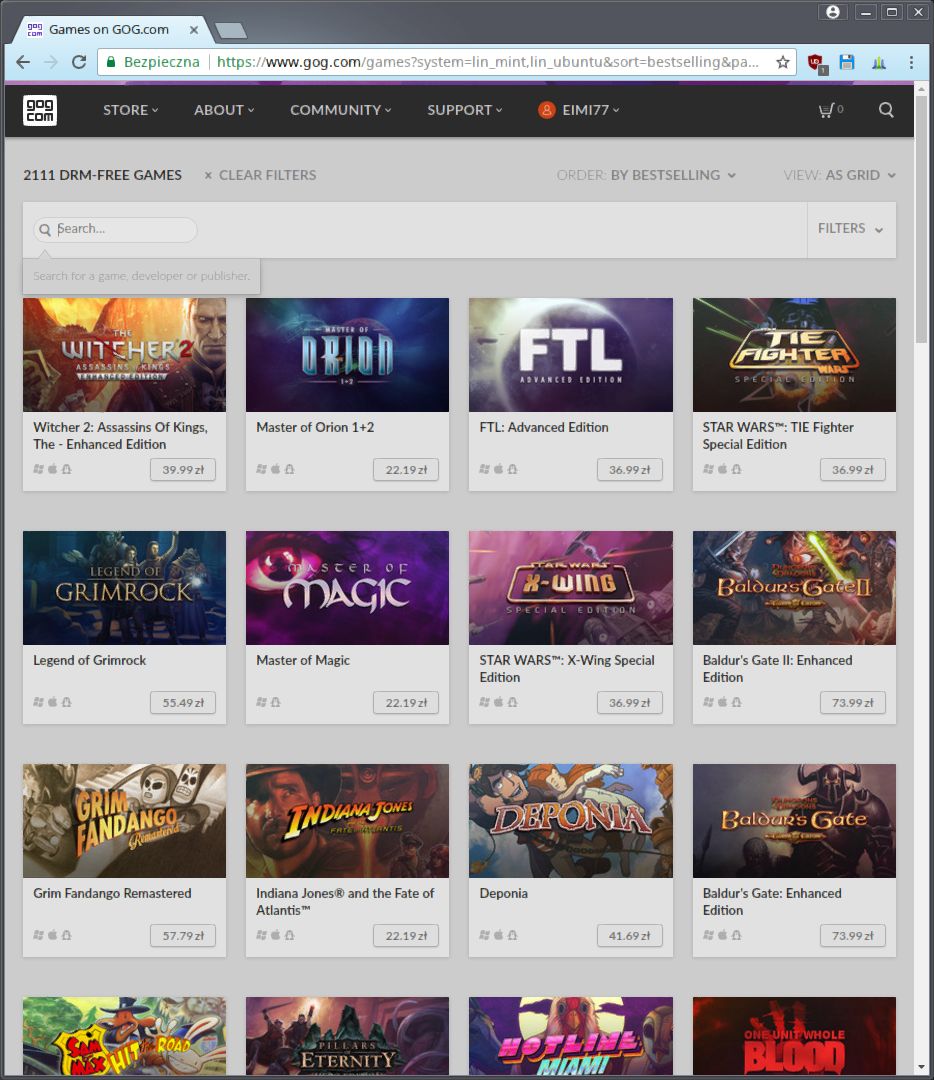The width and height of the screenshot is (934, 1080).
Task: Open the Blood cover image
Action: coord(794,1036)
